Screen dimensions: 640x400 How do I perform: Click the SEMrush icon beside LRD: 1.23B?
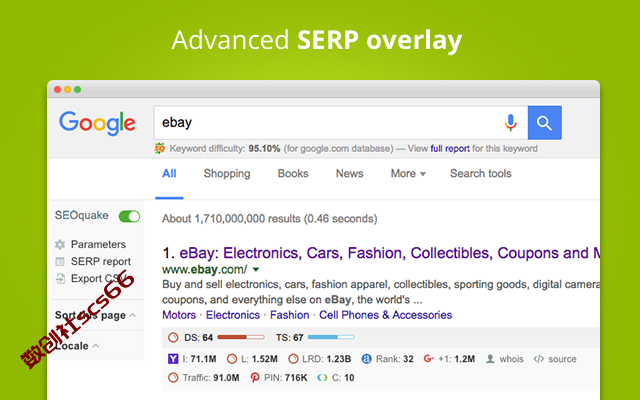tap(293, 359)
